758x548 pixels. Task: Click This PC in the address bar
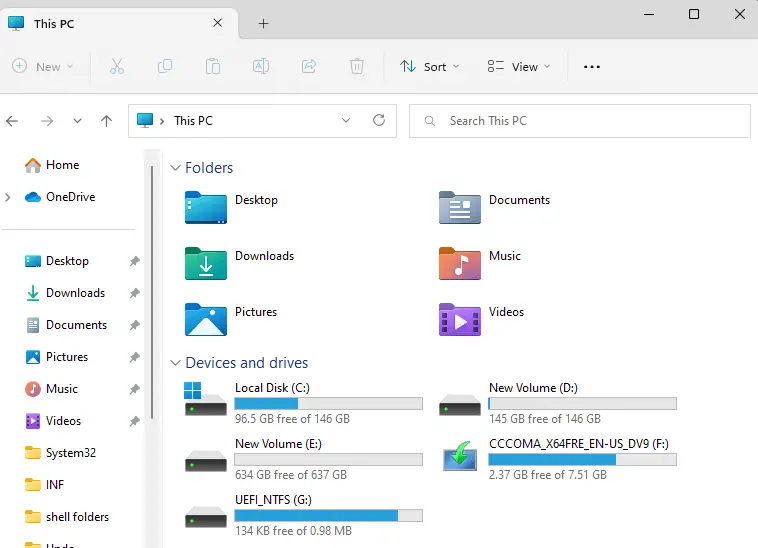tap(193, 121)
